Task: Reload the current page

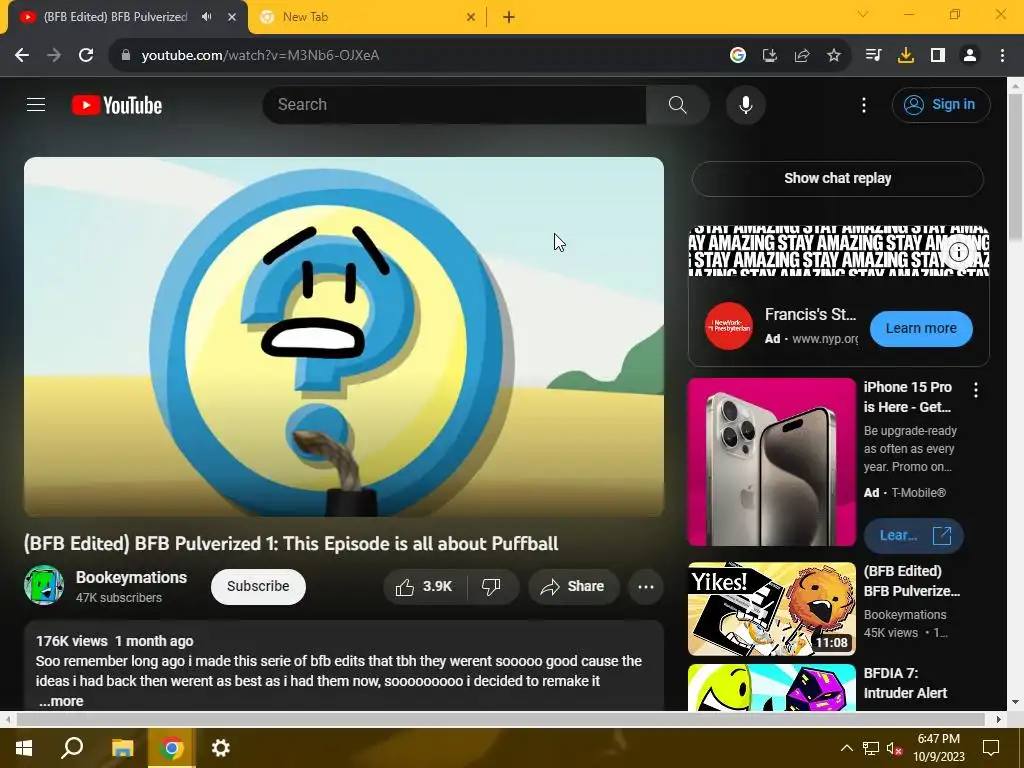Action: click(86, 56)
